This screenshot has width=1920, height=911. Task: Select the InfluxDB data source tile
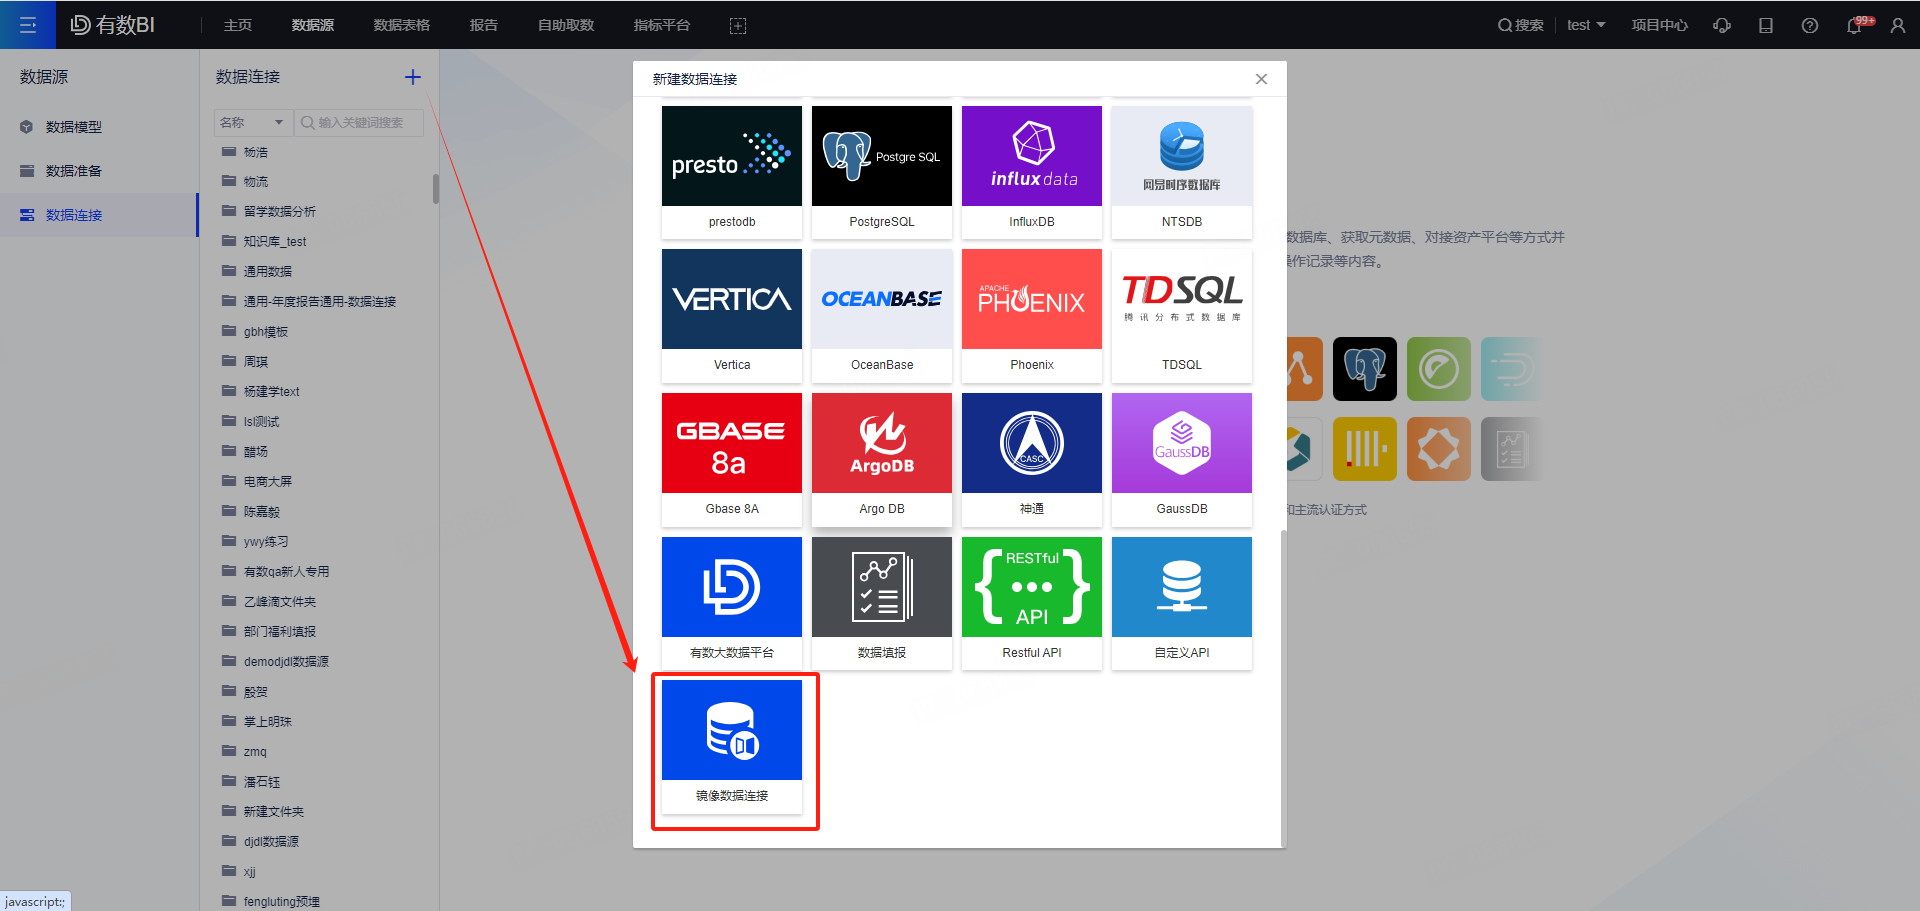point(1032,171)
